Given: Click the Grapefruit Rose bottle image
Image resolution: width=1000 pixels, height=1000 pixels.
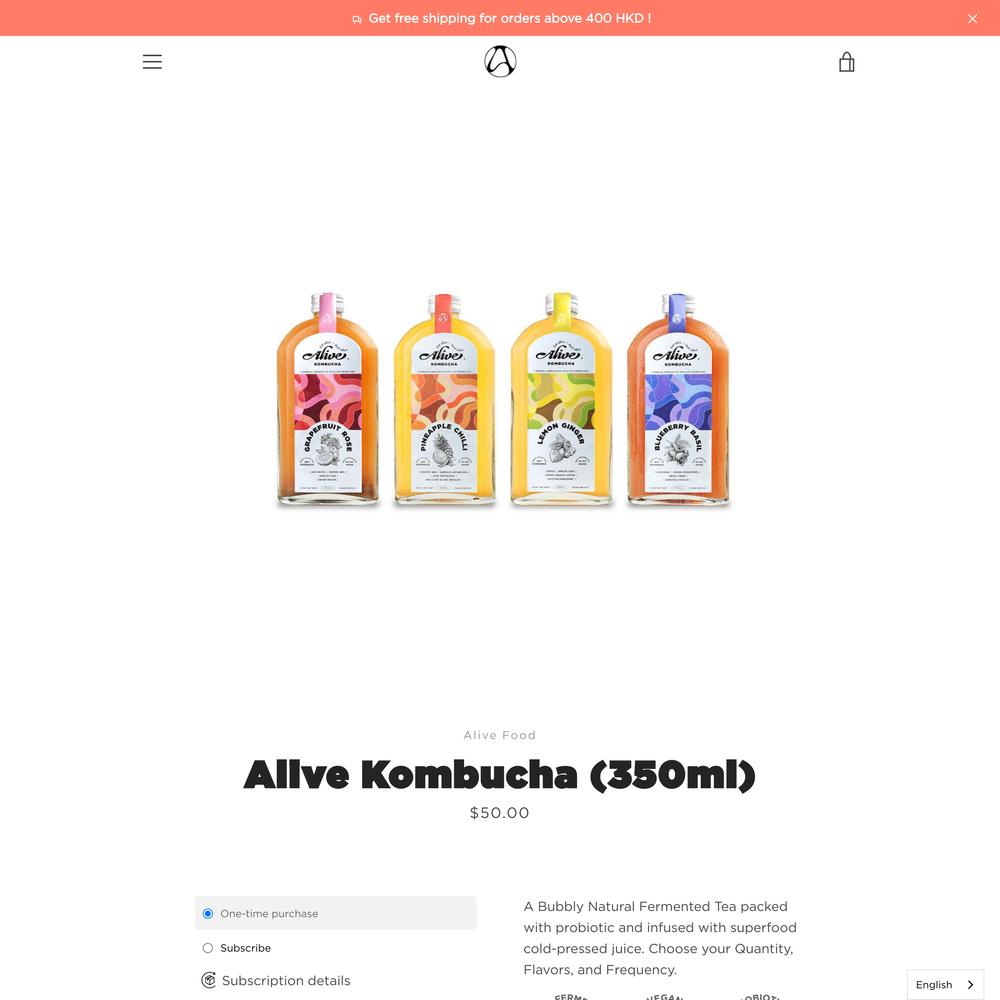Looking at the screenshot, I should [x=327, y=399].
